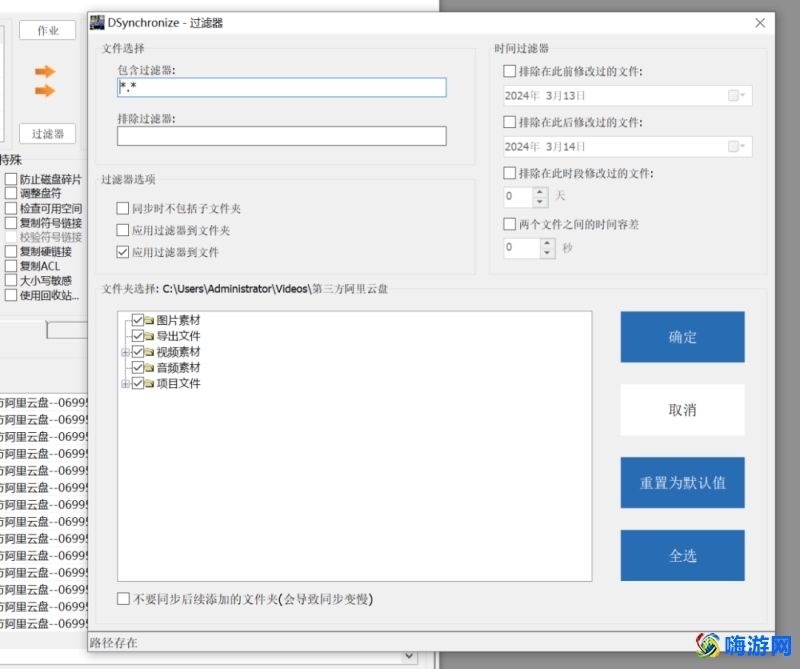Click 重置为默认值 reset button
Screen dimensions: 800x669
point(682,483)
